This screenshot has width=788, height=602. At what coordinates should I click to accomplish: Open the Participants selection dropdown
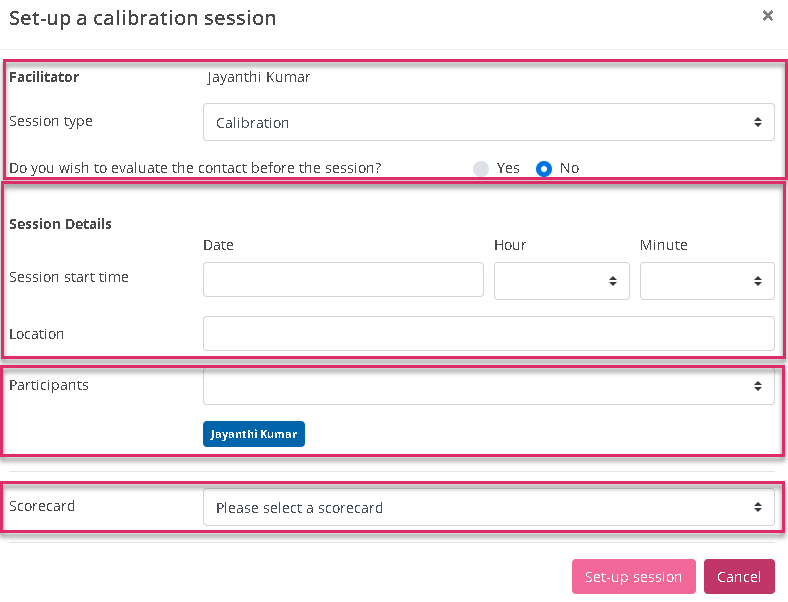pos(488,386)
